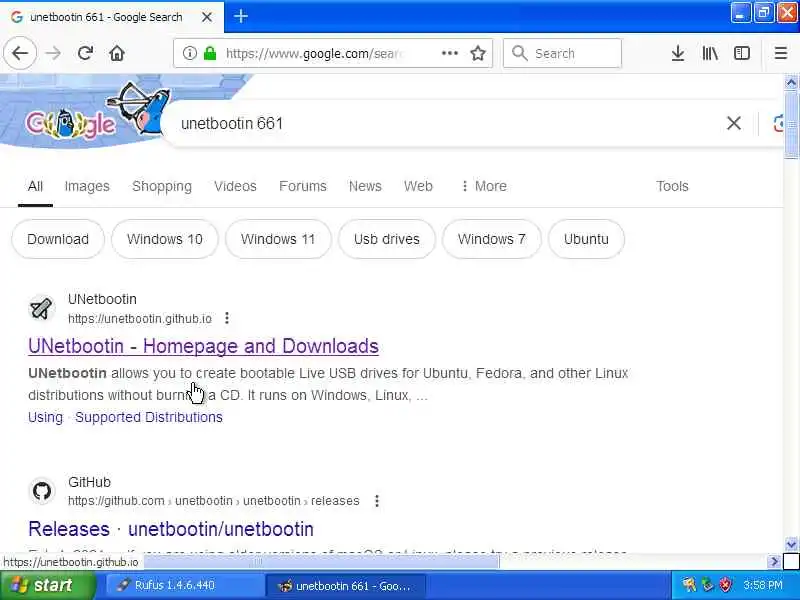Open a new tab with plus icon
Image resolution: width=800 pixels, height=600 pixels.
(x=240, y=16)
